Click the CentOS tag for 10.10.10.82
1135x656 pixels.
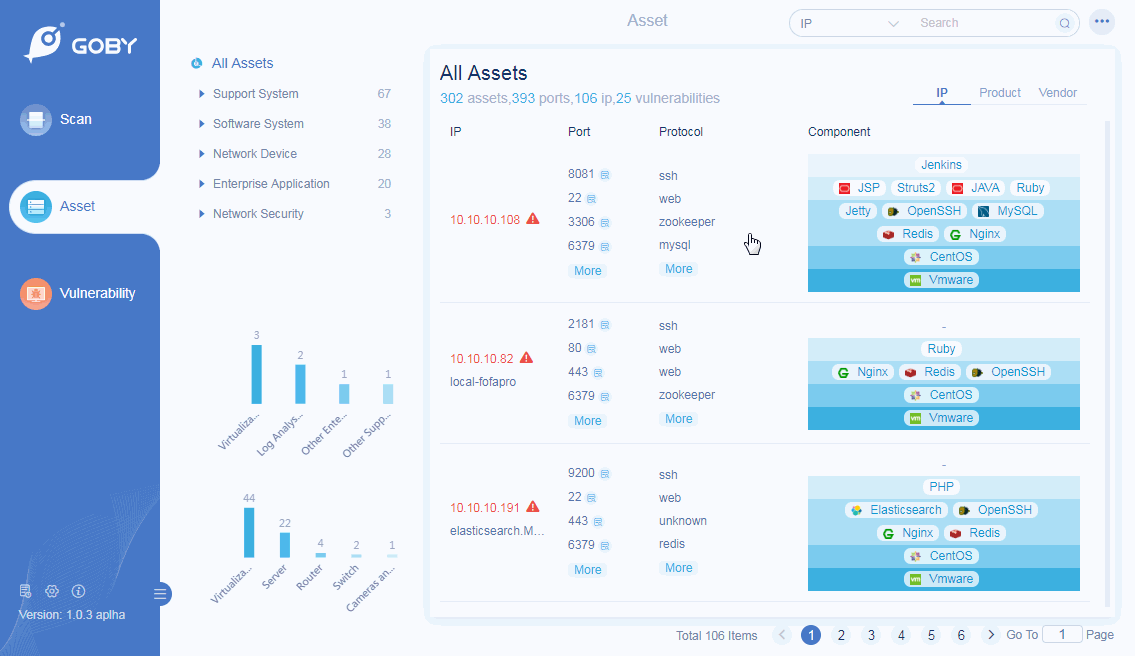(942, 395)
